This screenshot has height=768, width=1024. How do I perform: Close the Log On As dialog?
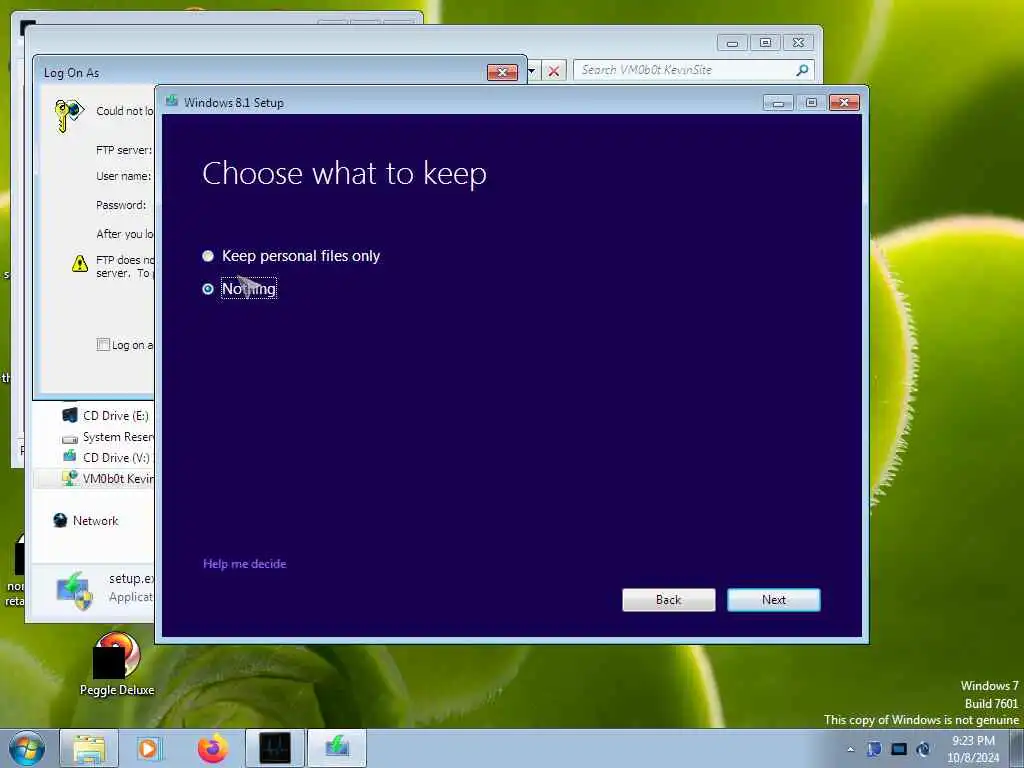(502, 72)
